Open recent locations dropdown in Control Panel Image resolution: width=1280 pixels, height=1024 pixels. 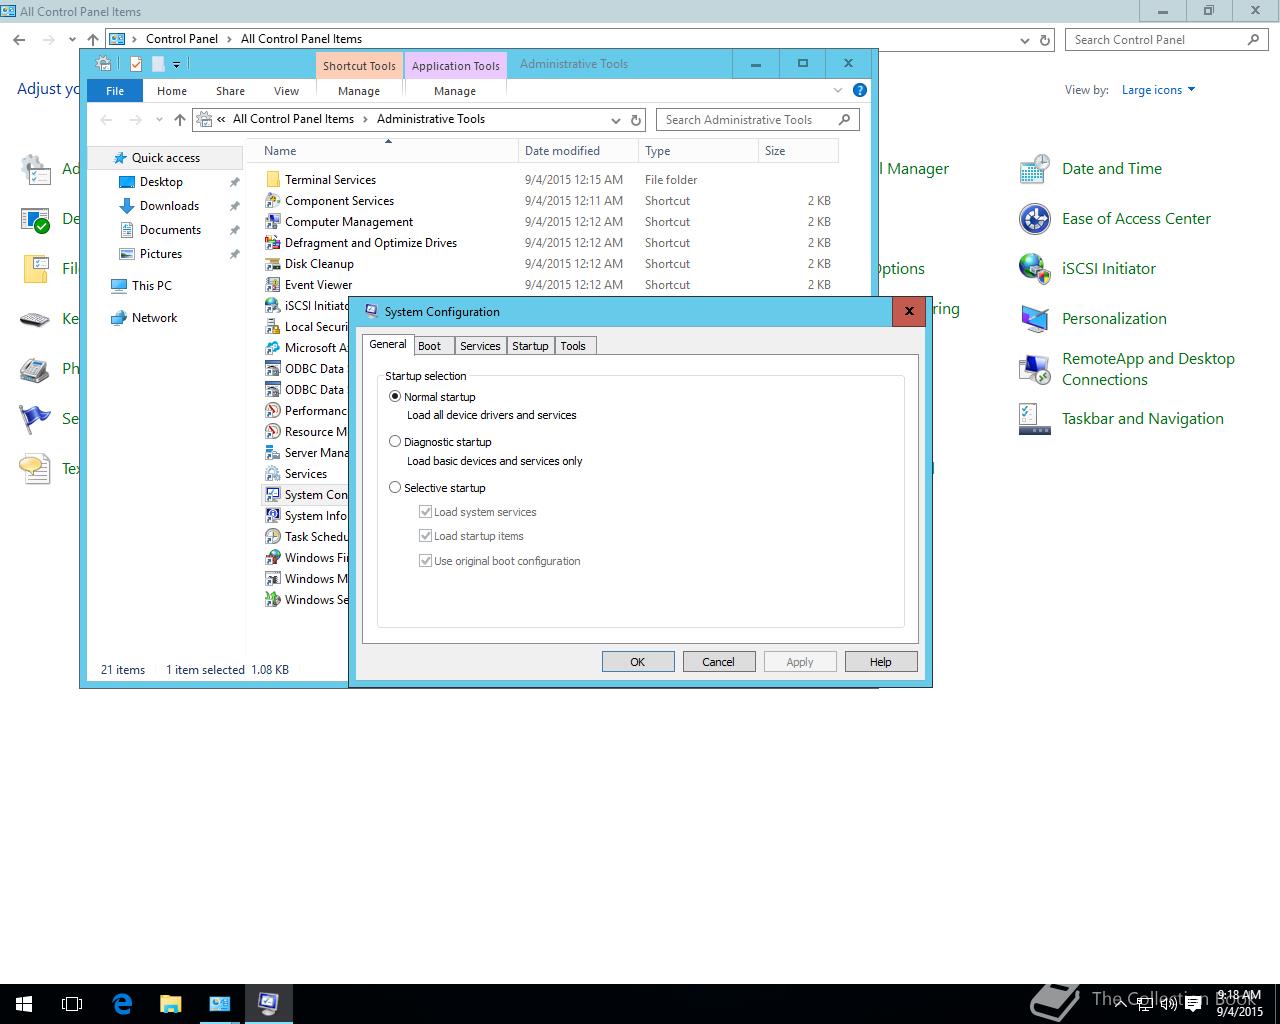pos(72,40)
